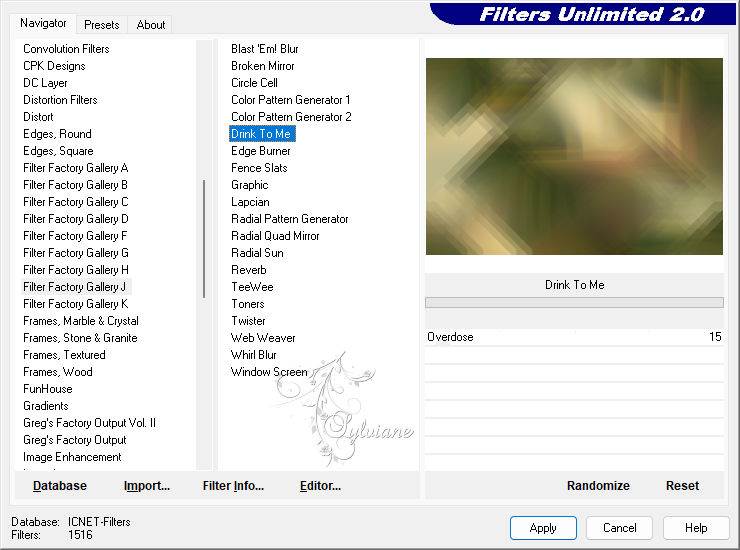This screenshot has width=740, height=550.
Task: Open the Editor... button
Action: pyautogui.click(x=320, y=486)
